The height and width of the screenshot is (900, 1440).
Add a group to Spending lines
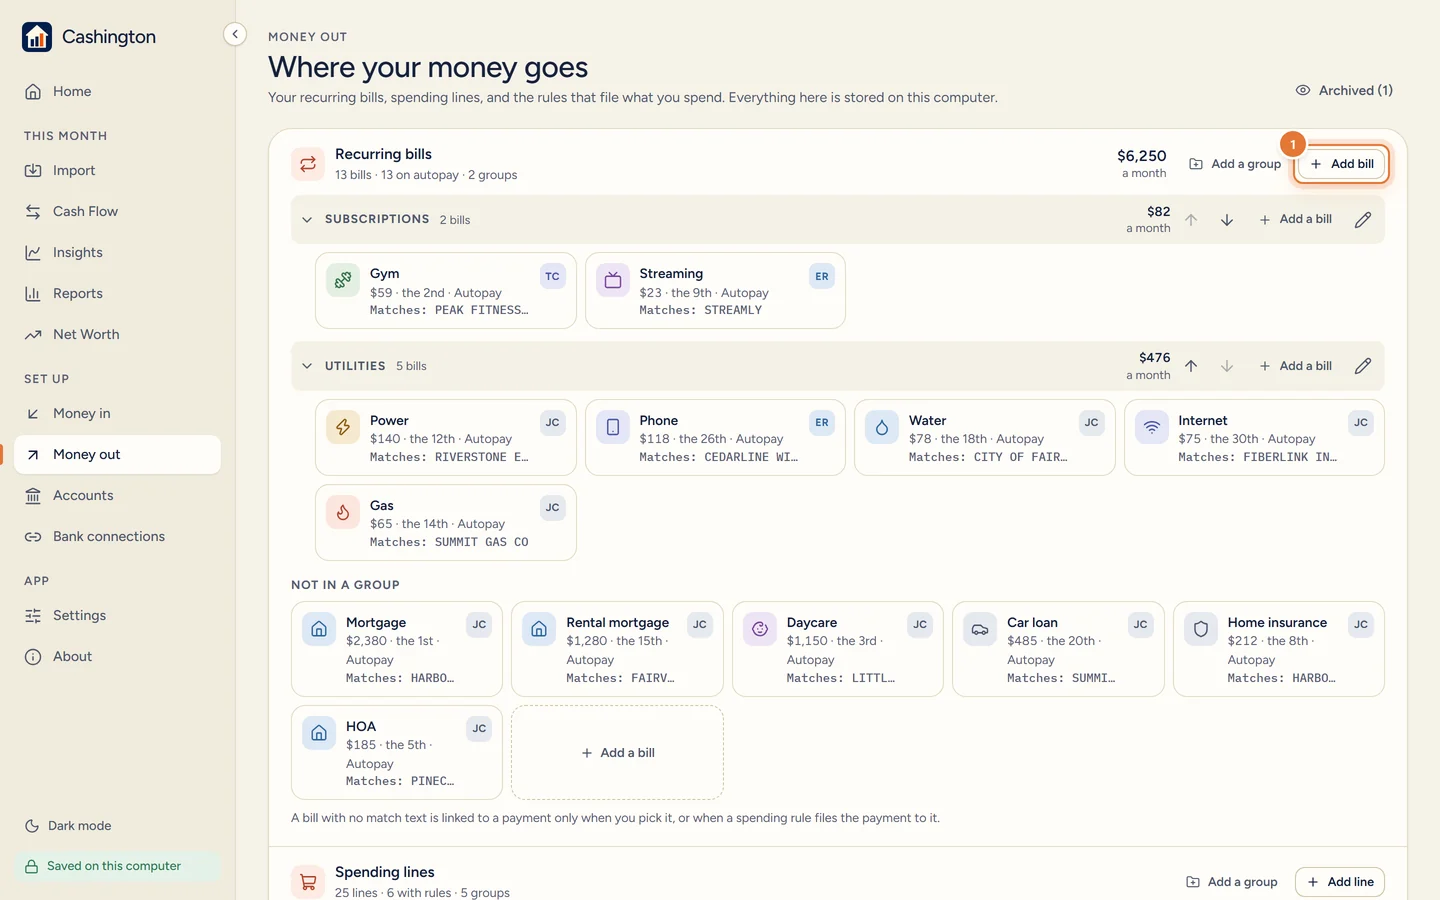click(1232, 882)
